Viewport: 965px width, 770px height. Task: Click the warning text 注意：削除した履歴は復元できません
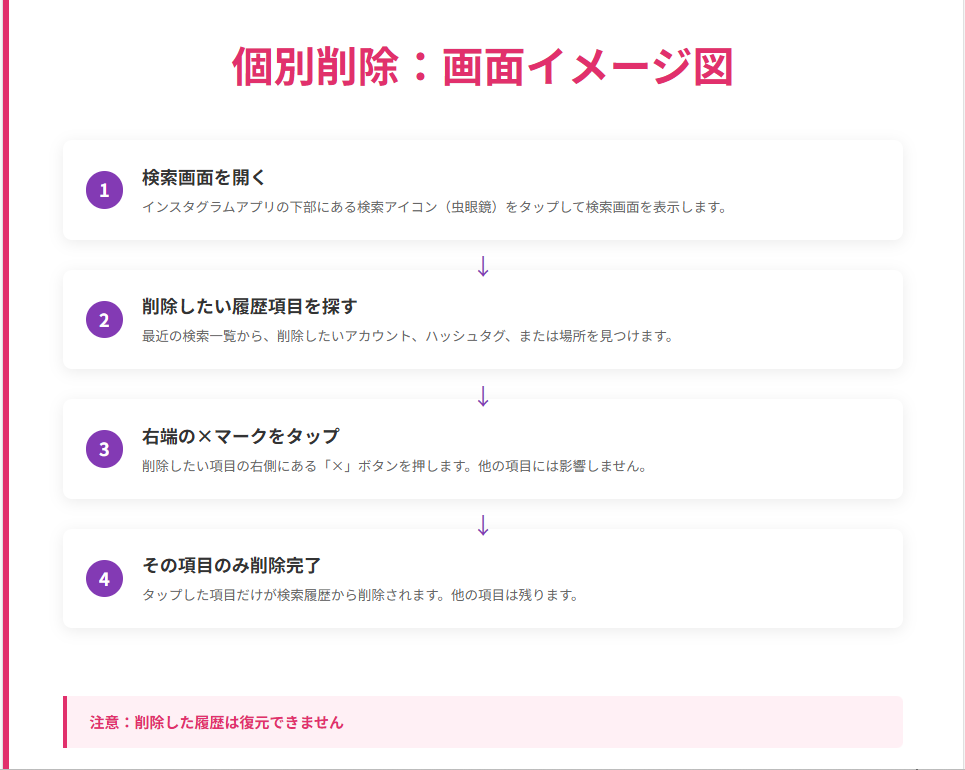point(216,722)
